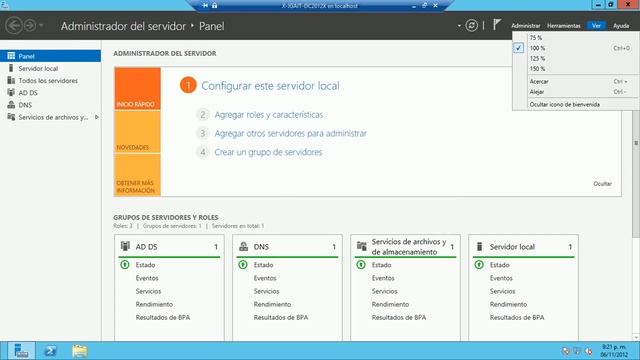Open the Administrar menu
This screenshot has width=640, height=360.
[525, 26]
